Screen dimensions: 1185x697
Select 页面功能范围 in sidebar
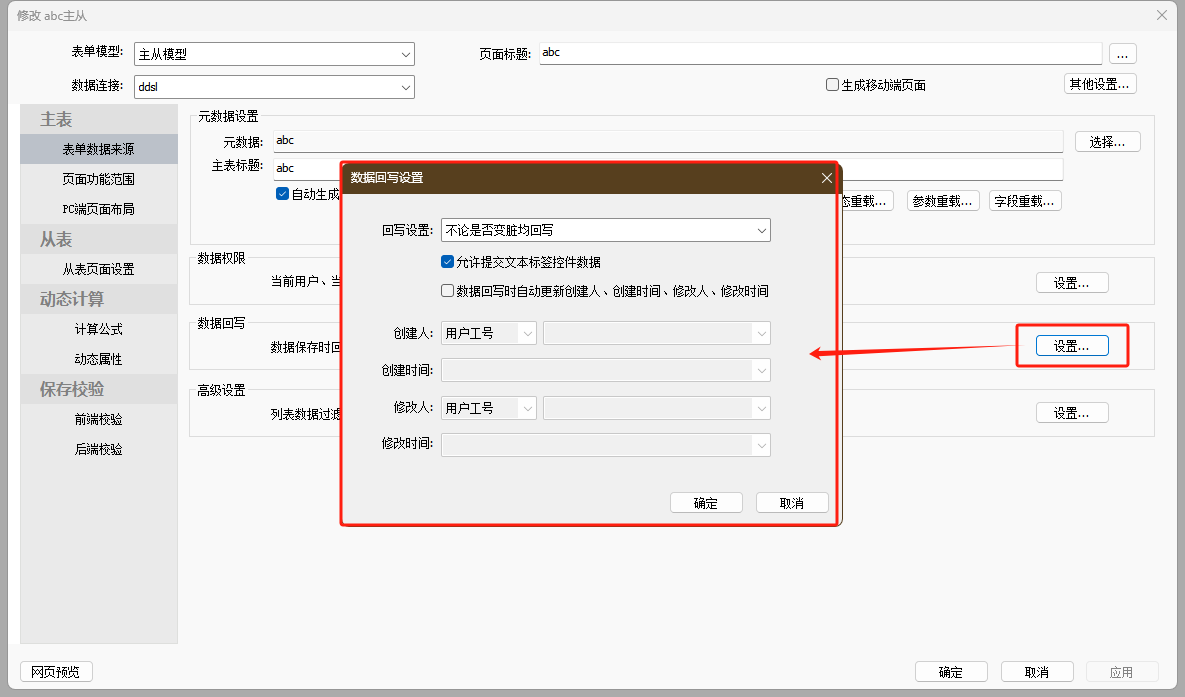(x=98, y=179)
